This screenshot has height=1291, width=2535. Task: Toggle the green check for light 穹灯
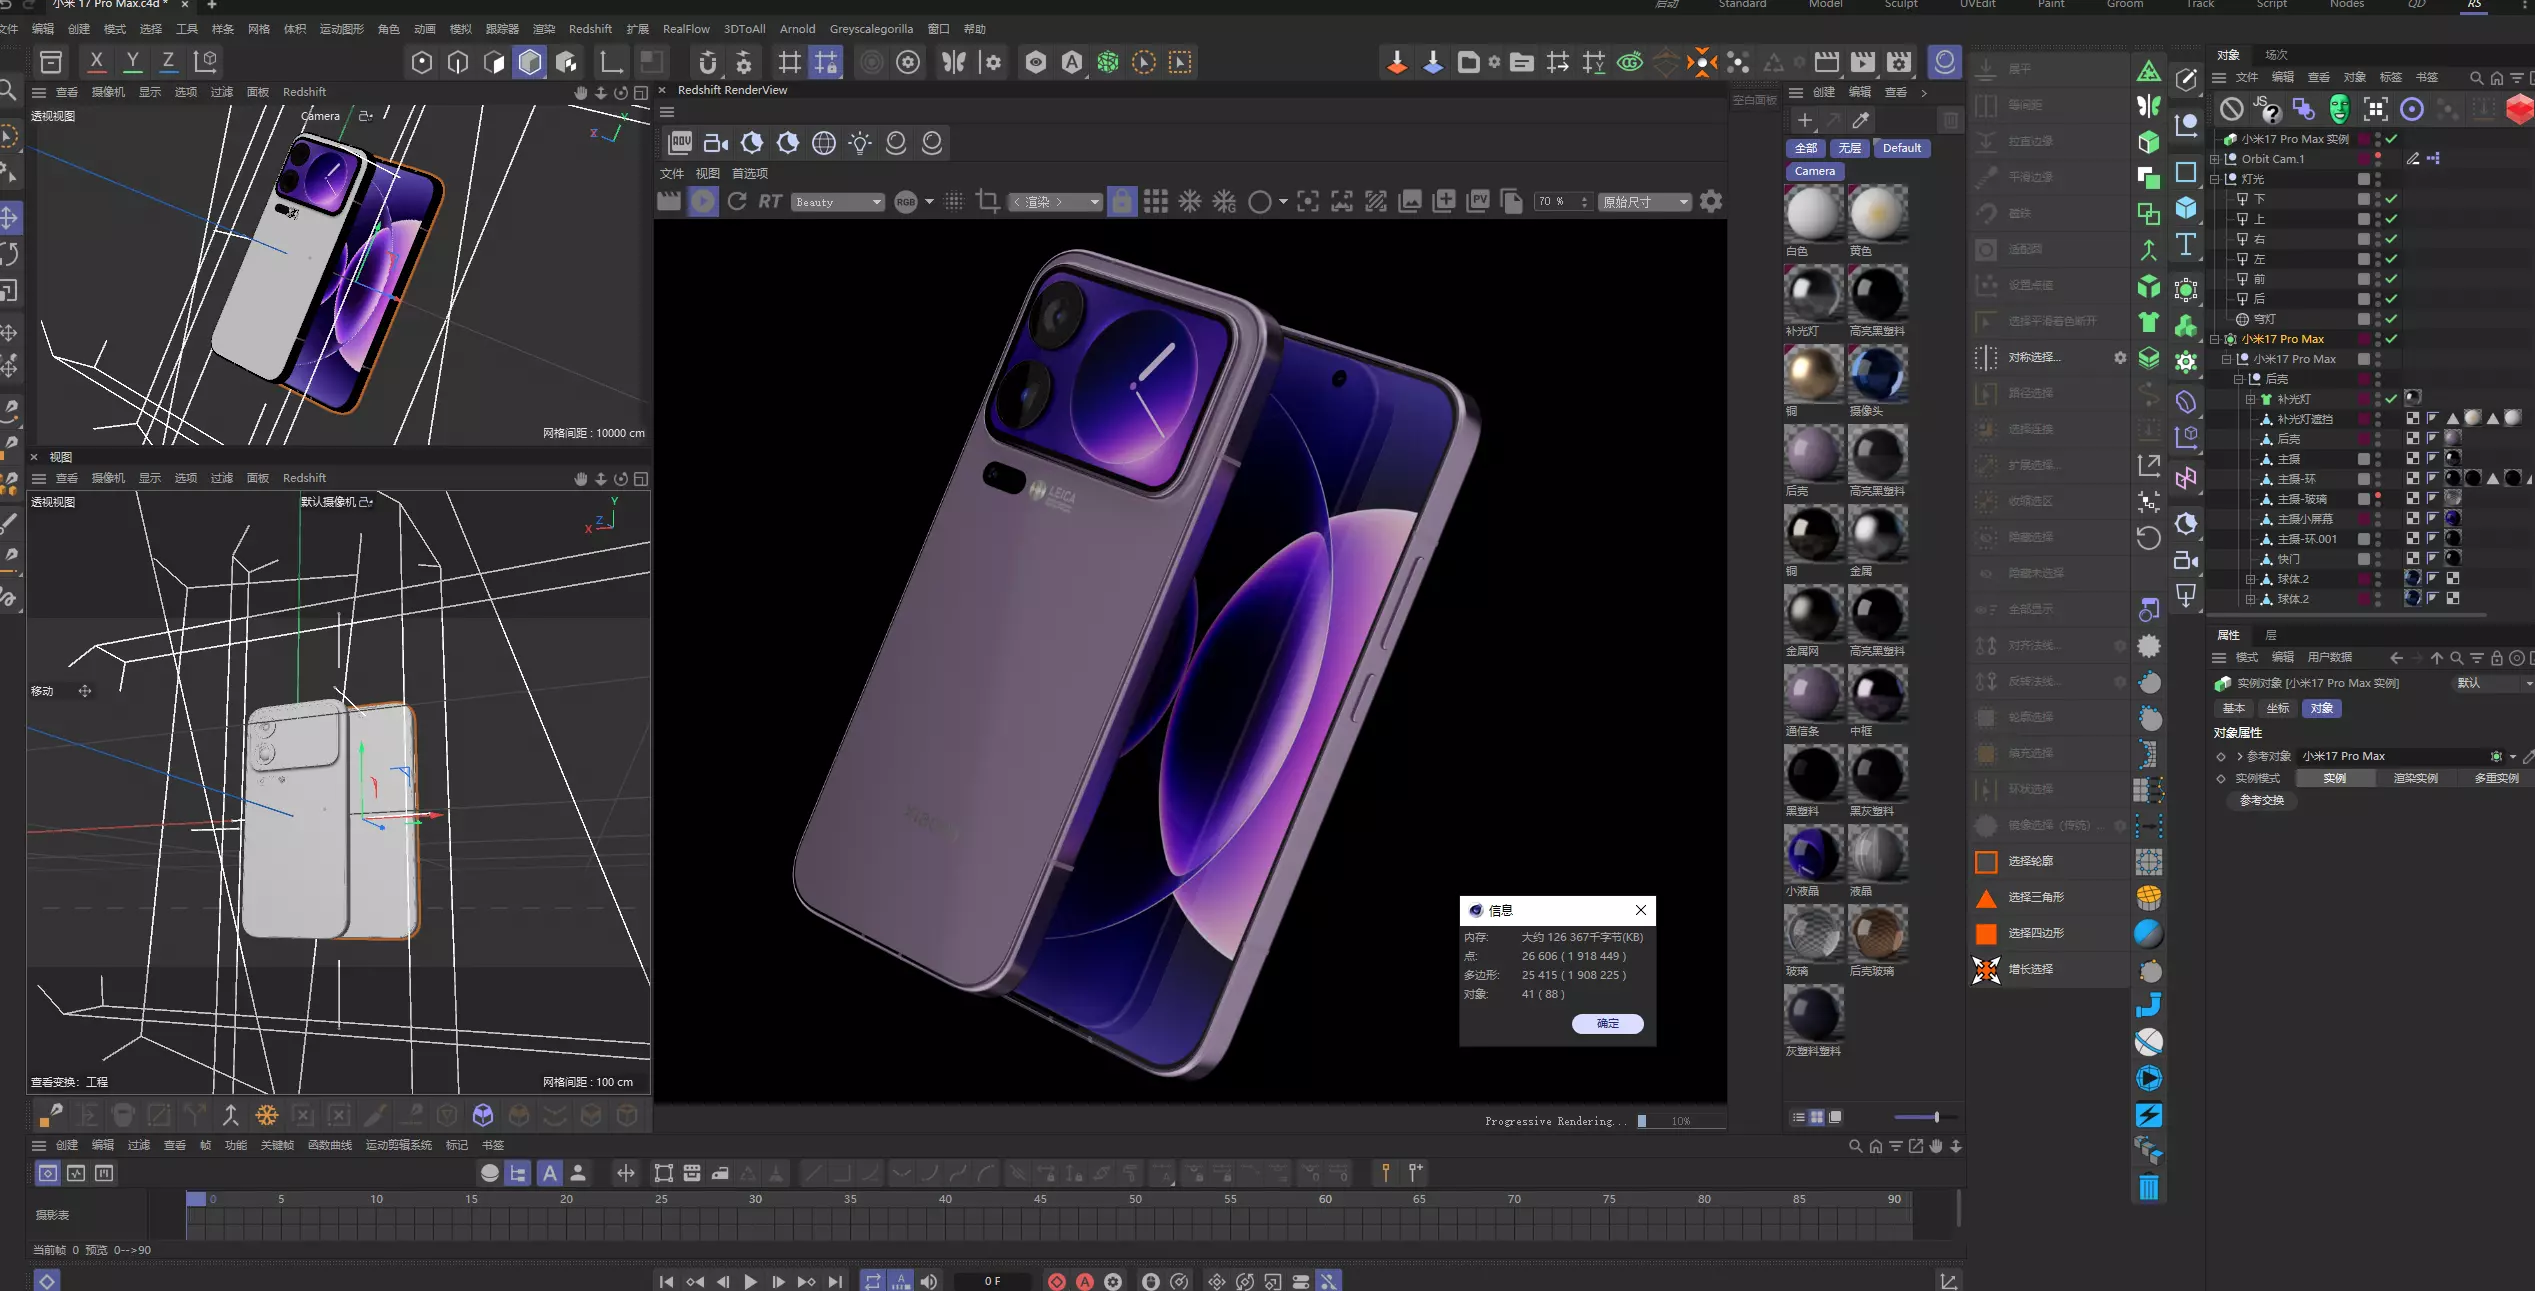2391,319
